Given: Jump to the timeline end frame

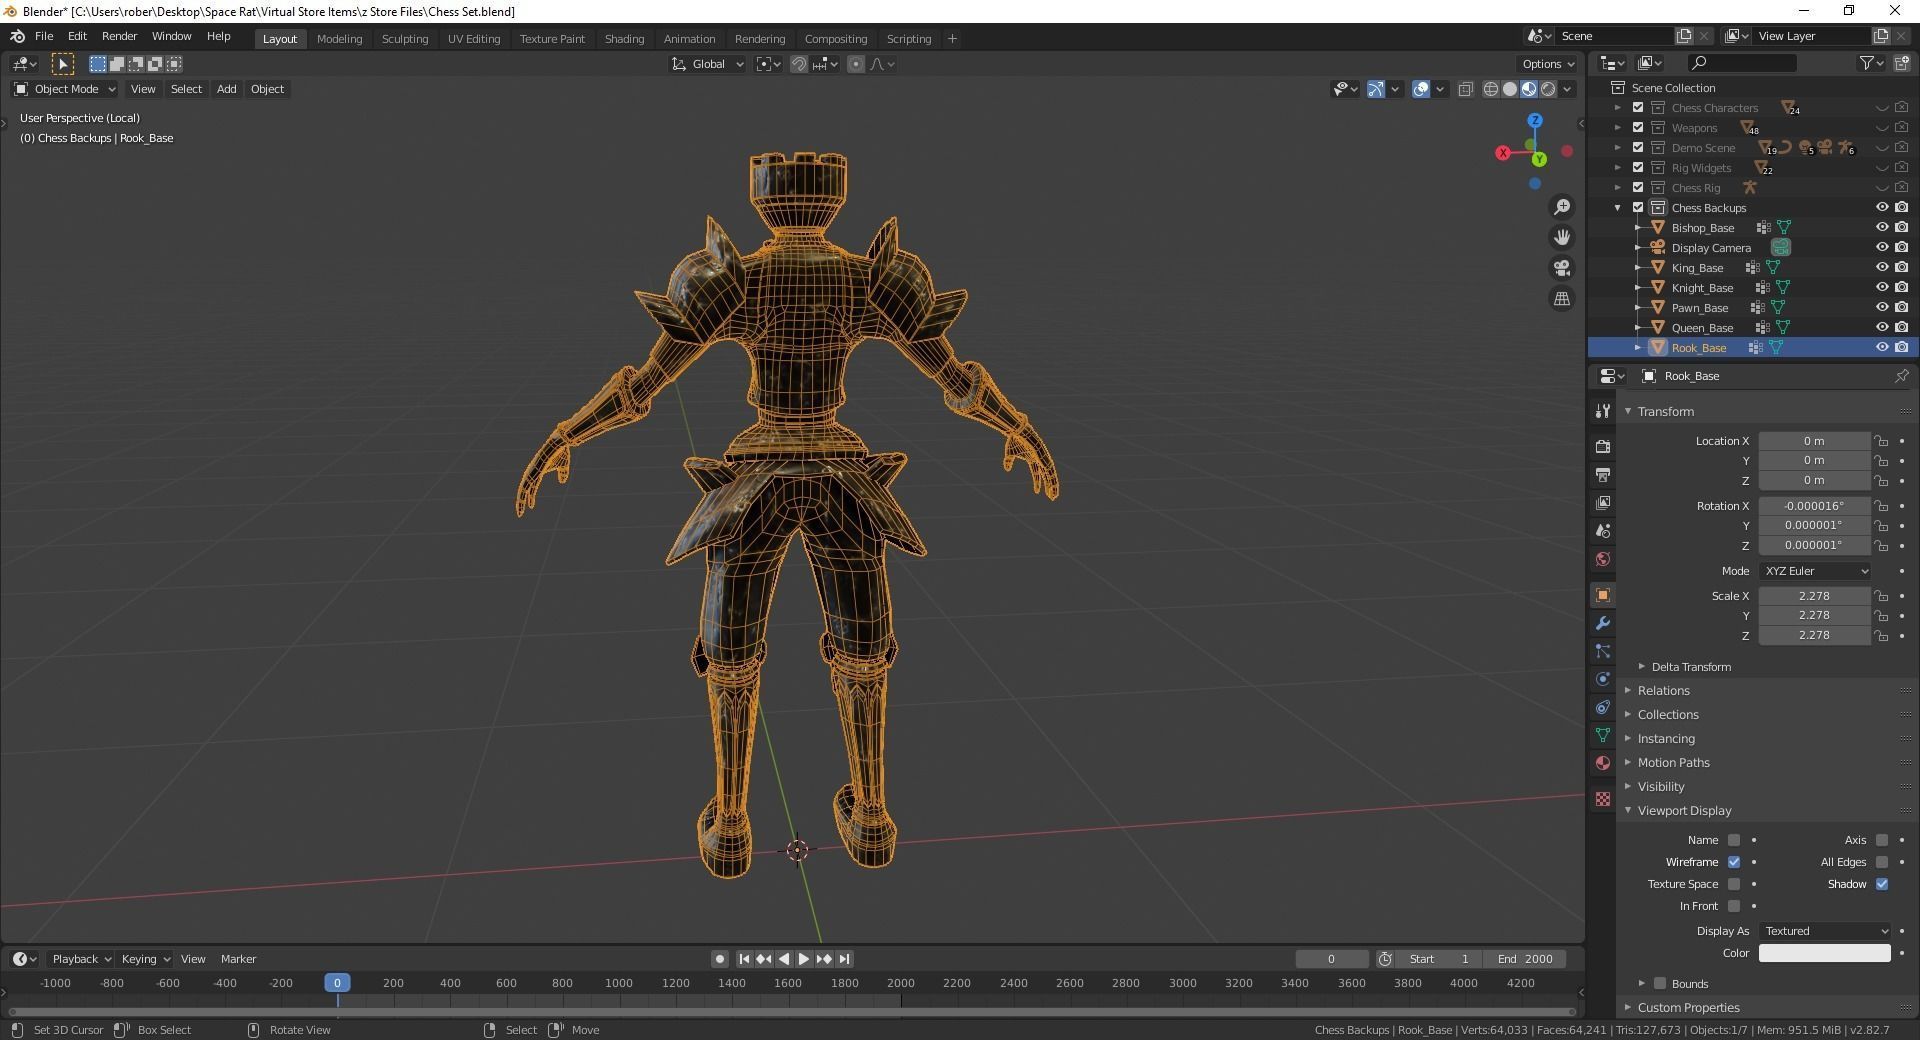Looking at the screenshot, I should (845, 959).
